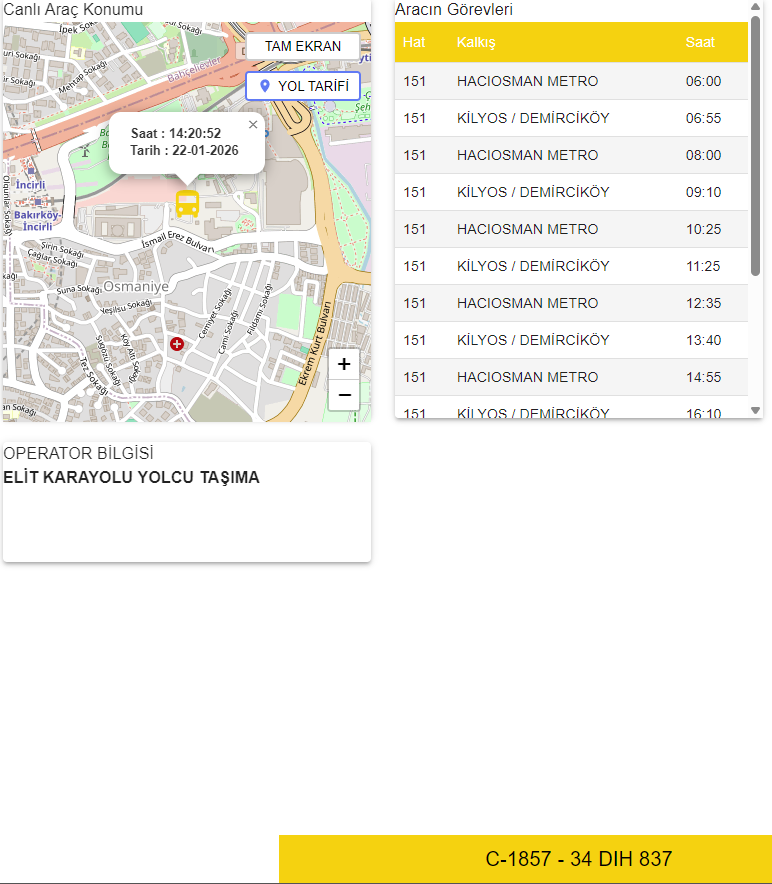The width and height of the screenshot is (772, 884).
Task: Zoom in on the map
Action: click(x=344, y=364)
